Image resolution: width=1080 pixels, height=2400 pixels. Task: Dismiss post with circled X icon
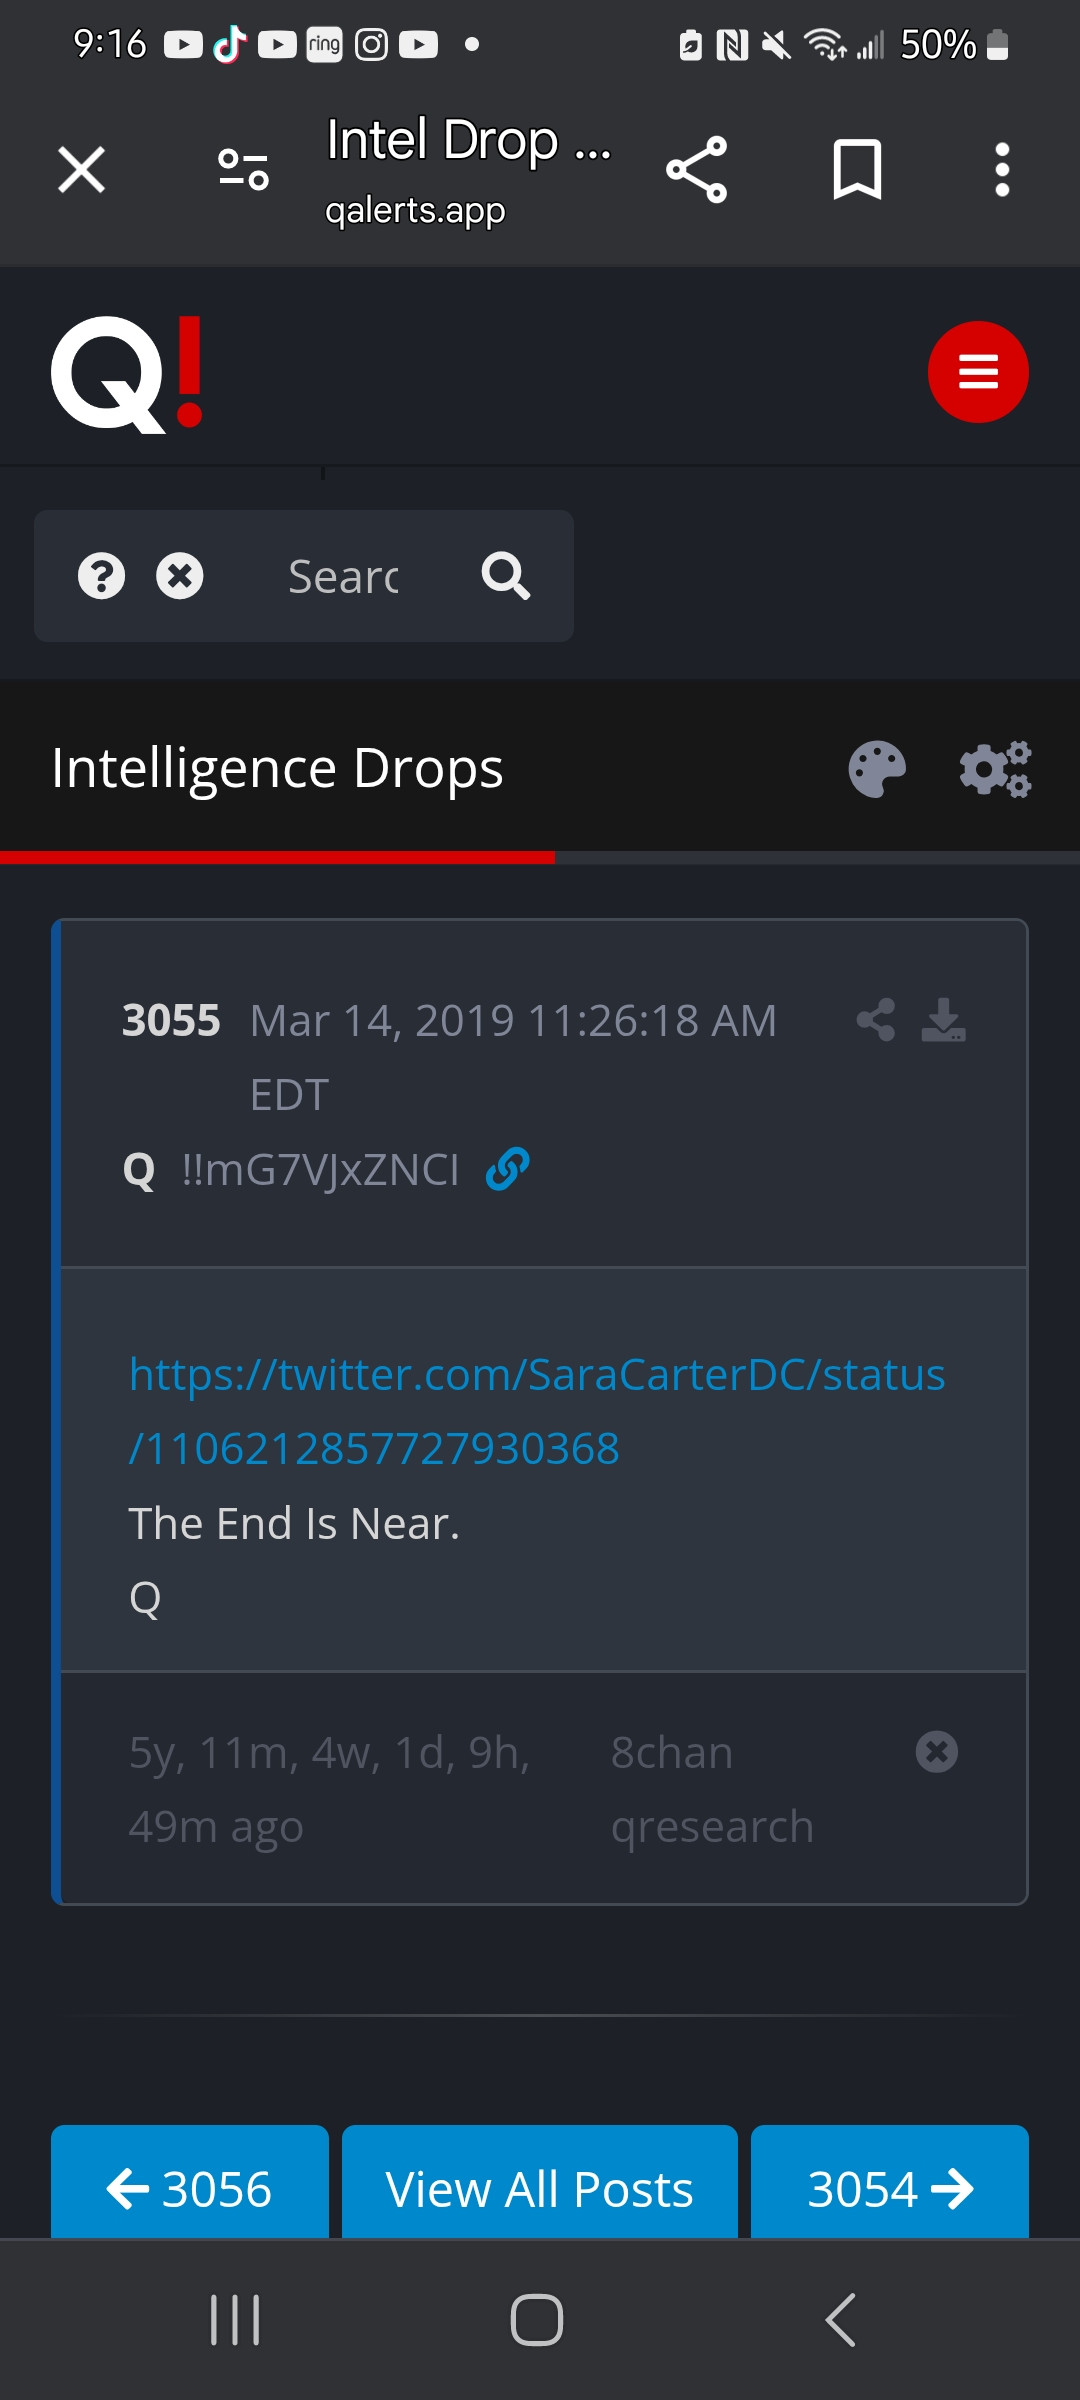937,1752
